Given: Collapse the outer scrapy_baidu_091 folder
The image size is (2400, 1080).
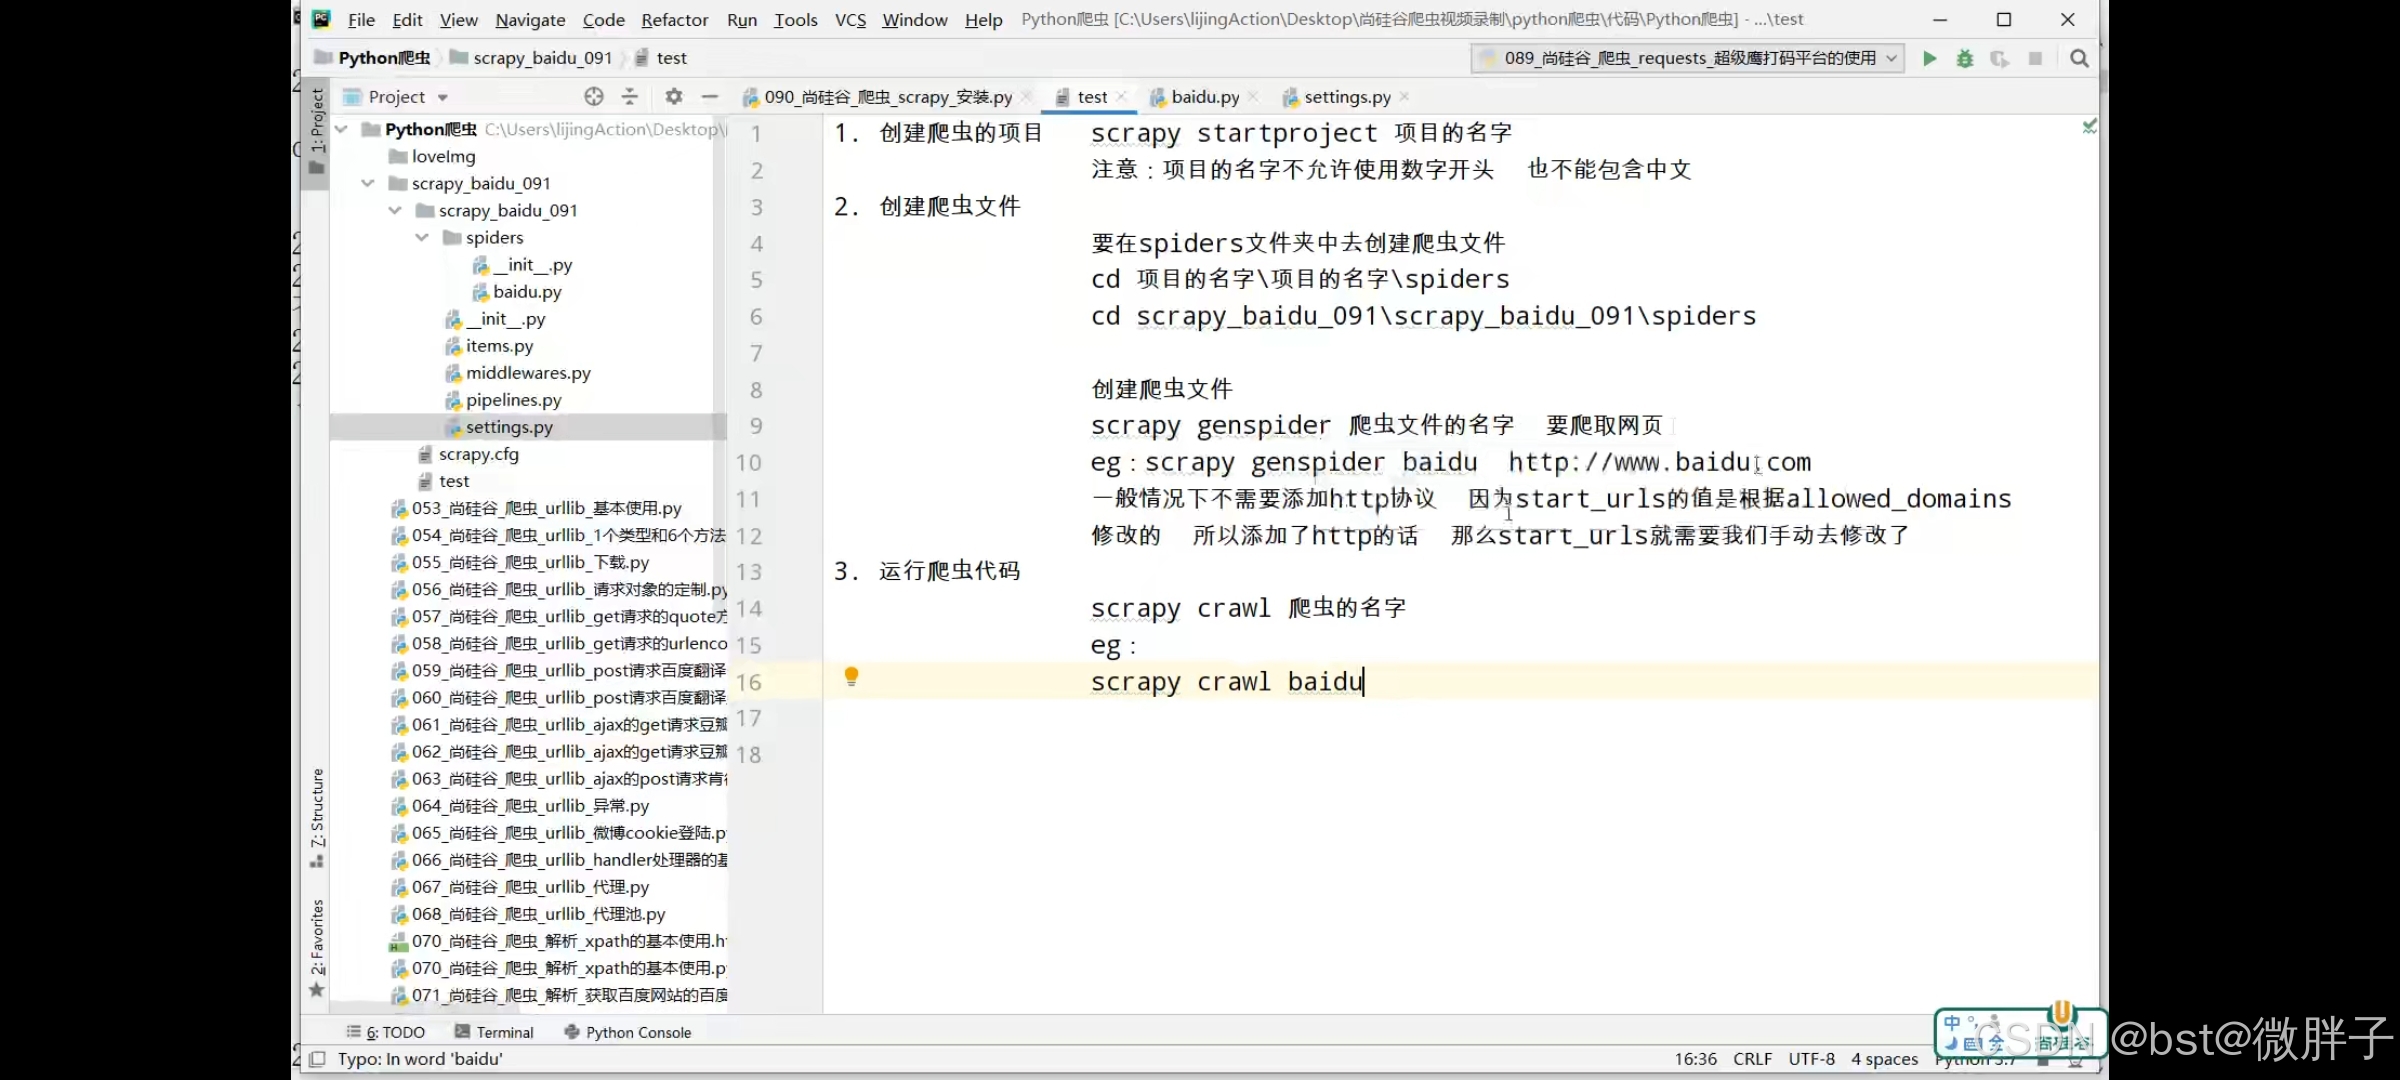Looking at the screenshot, I should click(x=368, y=183).
